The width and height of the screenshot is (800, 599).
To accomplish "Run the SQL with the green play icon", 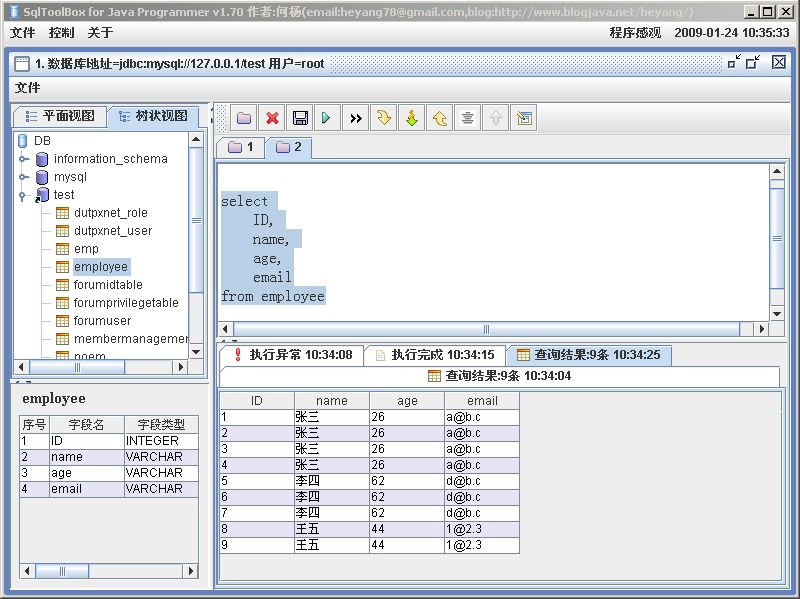I will [328, 118].
